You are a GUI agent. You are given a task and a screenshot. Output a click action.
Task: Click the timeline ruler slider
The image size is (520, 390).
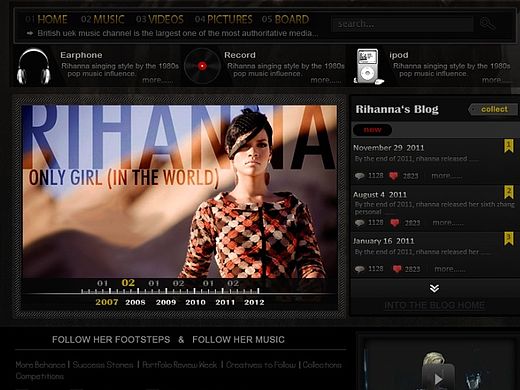click(170, 291)
